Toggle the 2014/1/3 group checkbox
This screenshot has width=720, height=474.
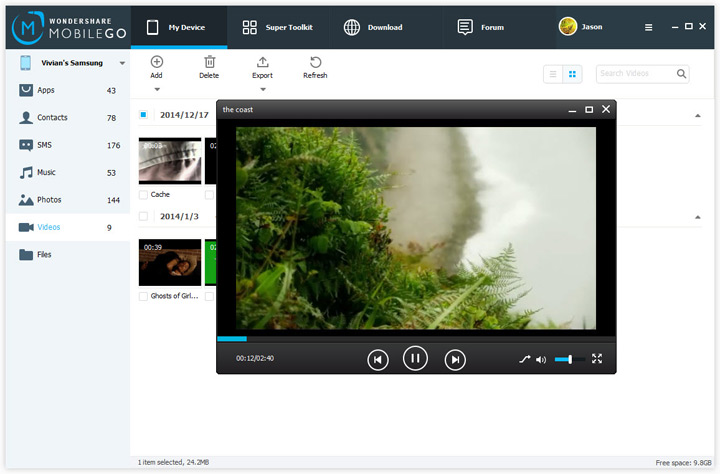143,216
